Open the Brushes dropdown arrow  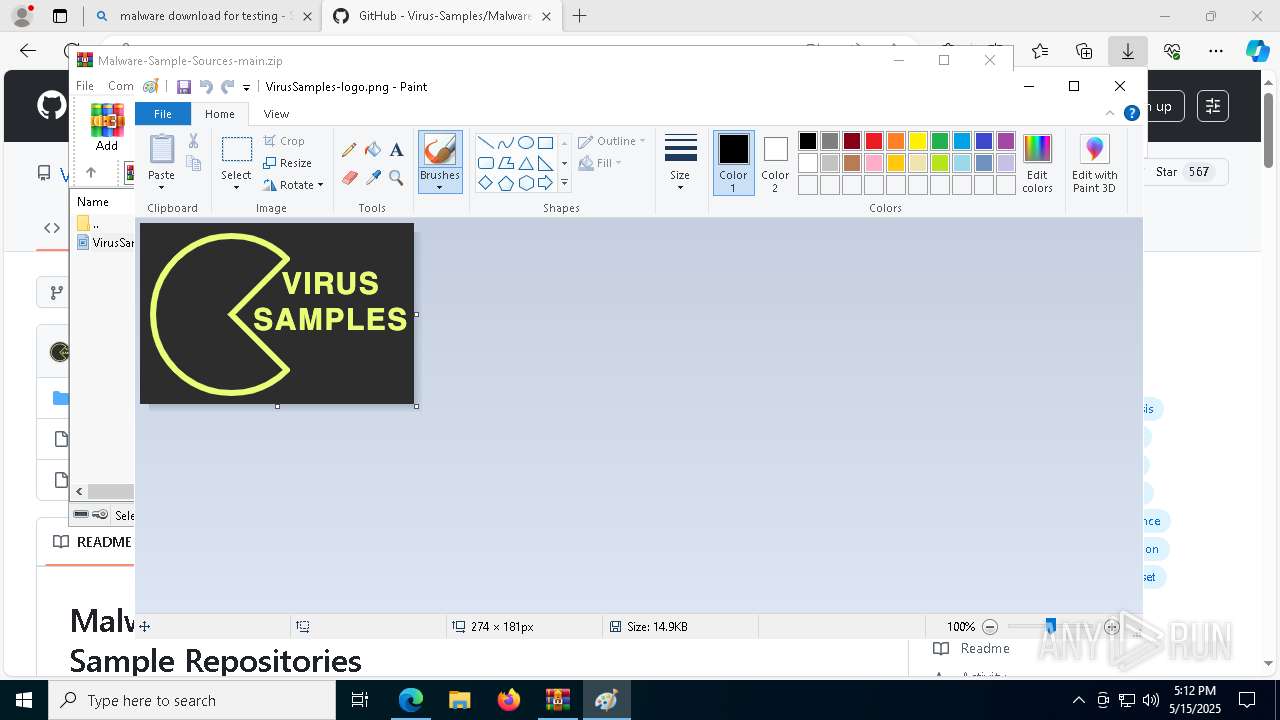coord(440,187)
